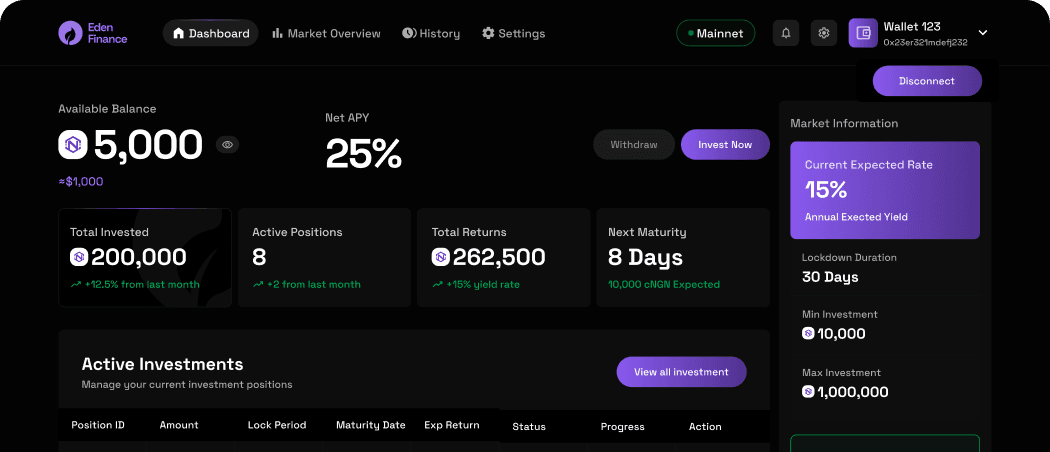Image resolution: width=1050 pixels, height=452 pixels.
Task: Go to the History tab
Action: 431,33
